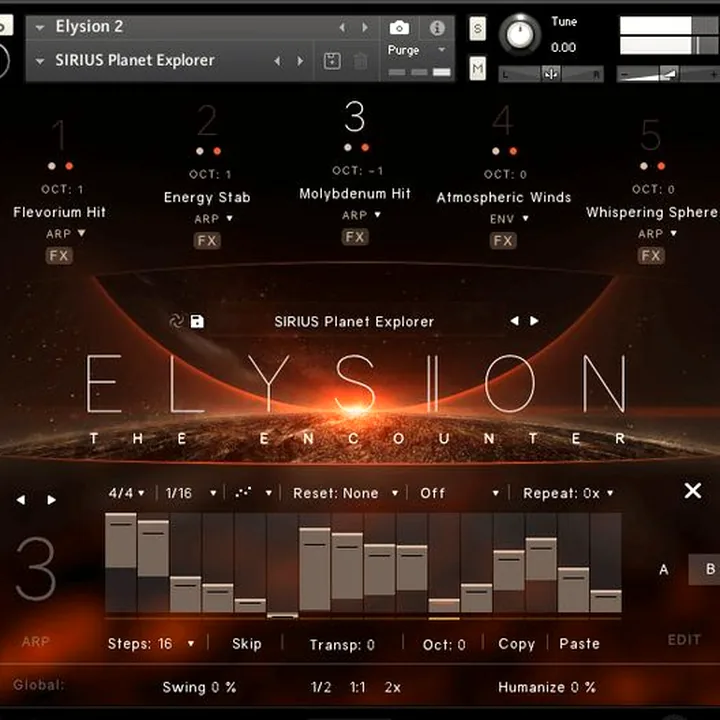
Task: Load next preset in center preset bar
Action: (x=534, y=321)
